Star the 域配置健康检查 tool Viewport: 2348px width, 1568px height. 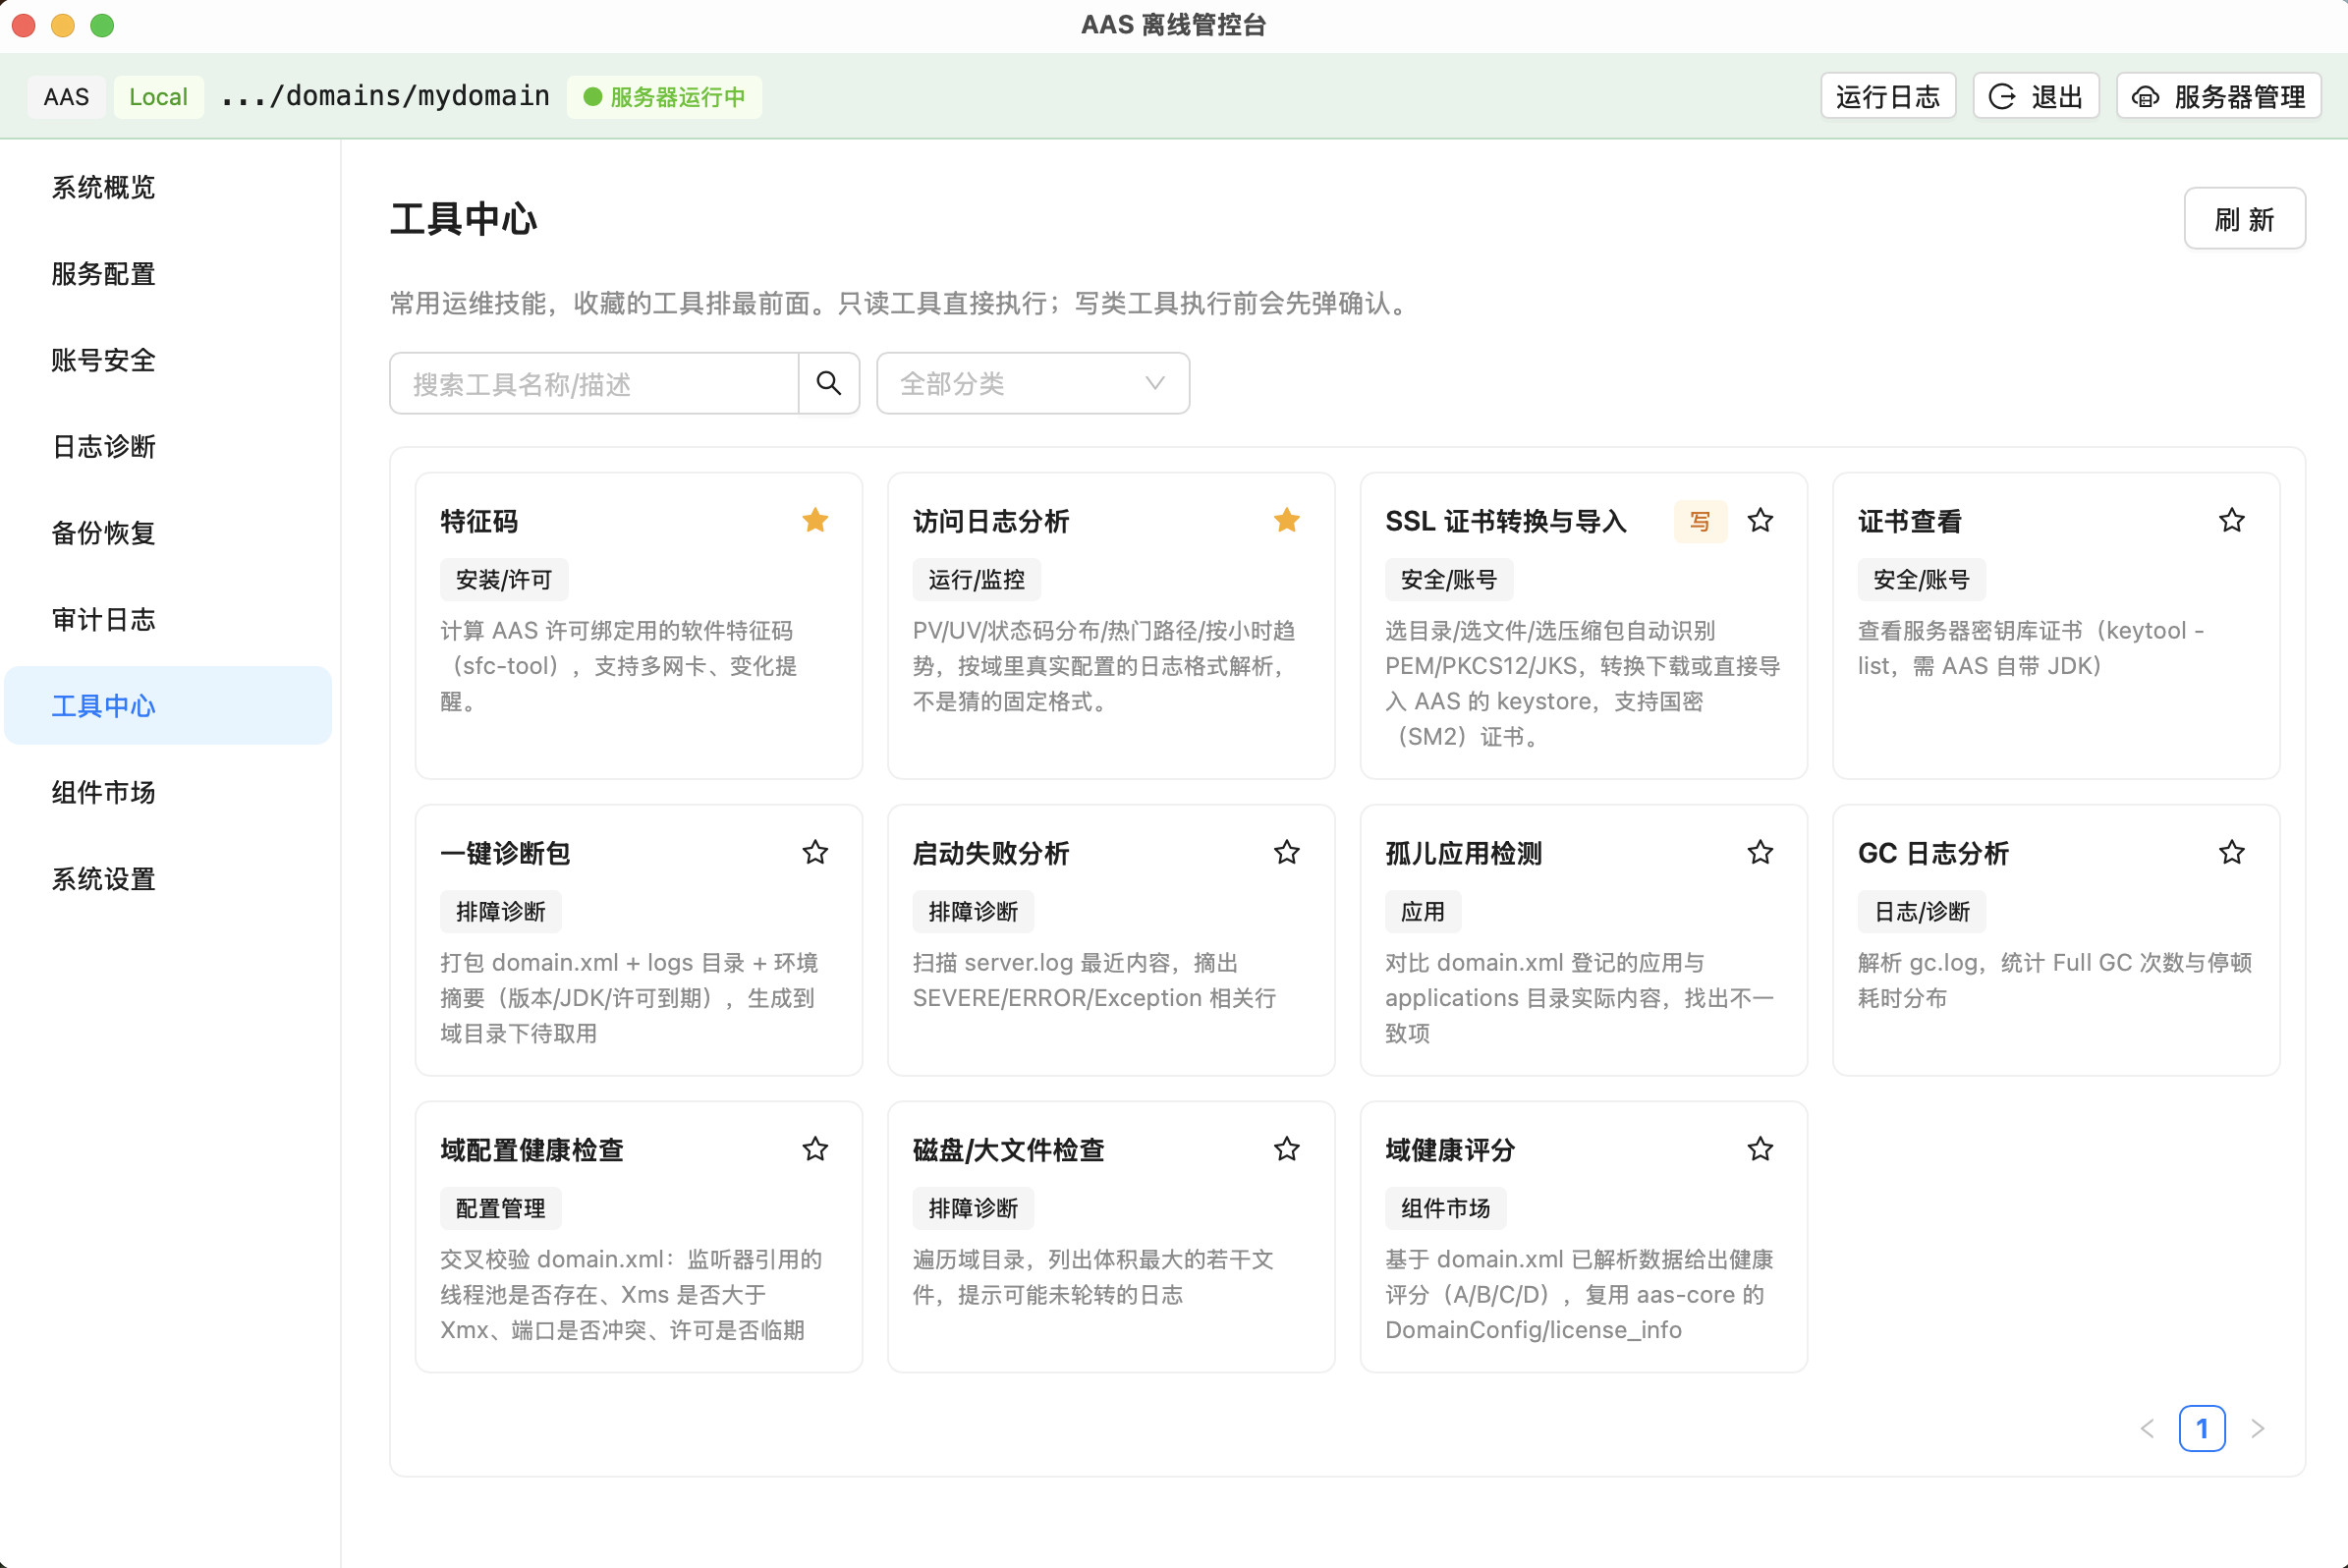click(x=815, y=1150)
